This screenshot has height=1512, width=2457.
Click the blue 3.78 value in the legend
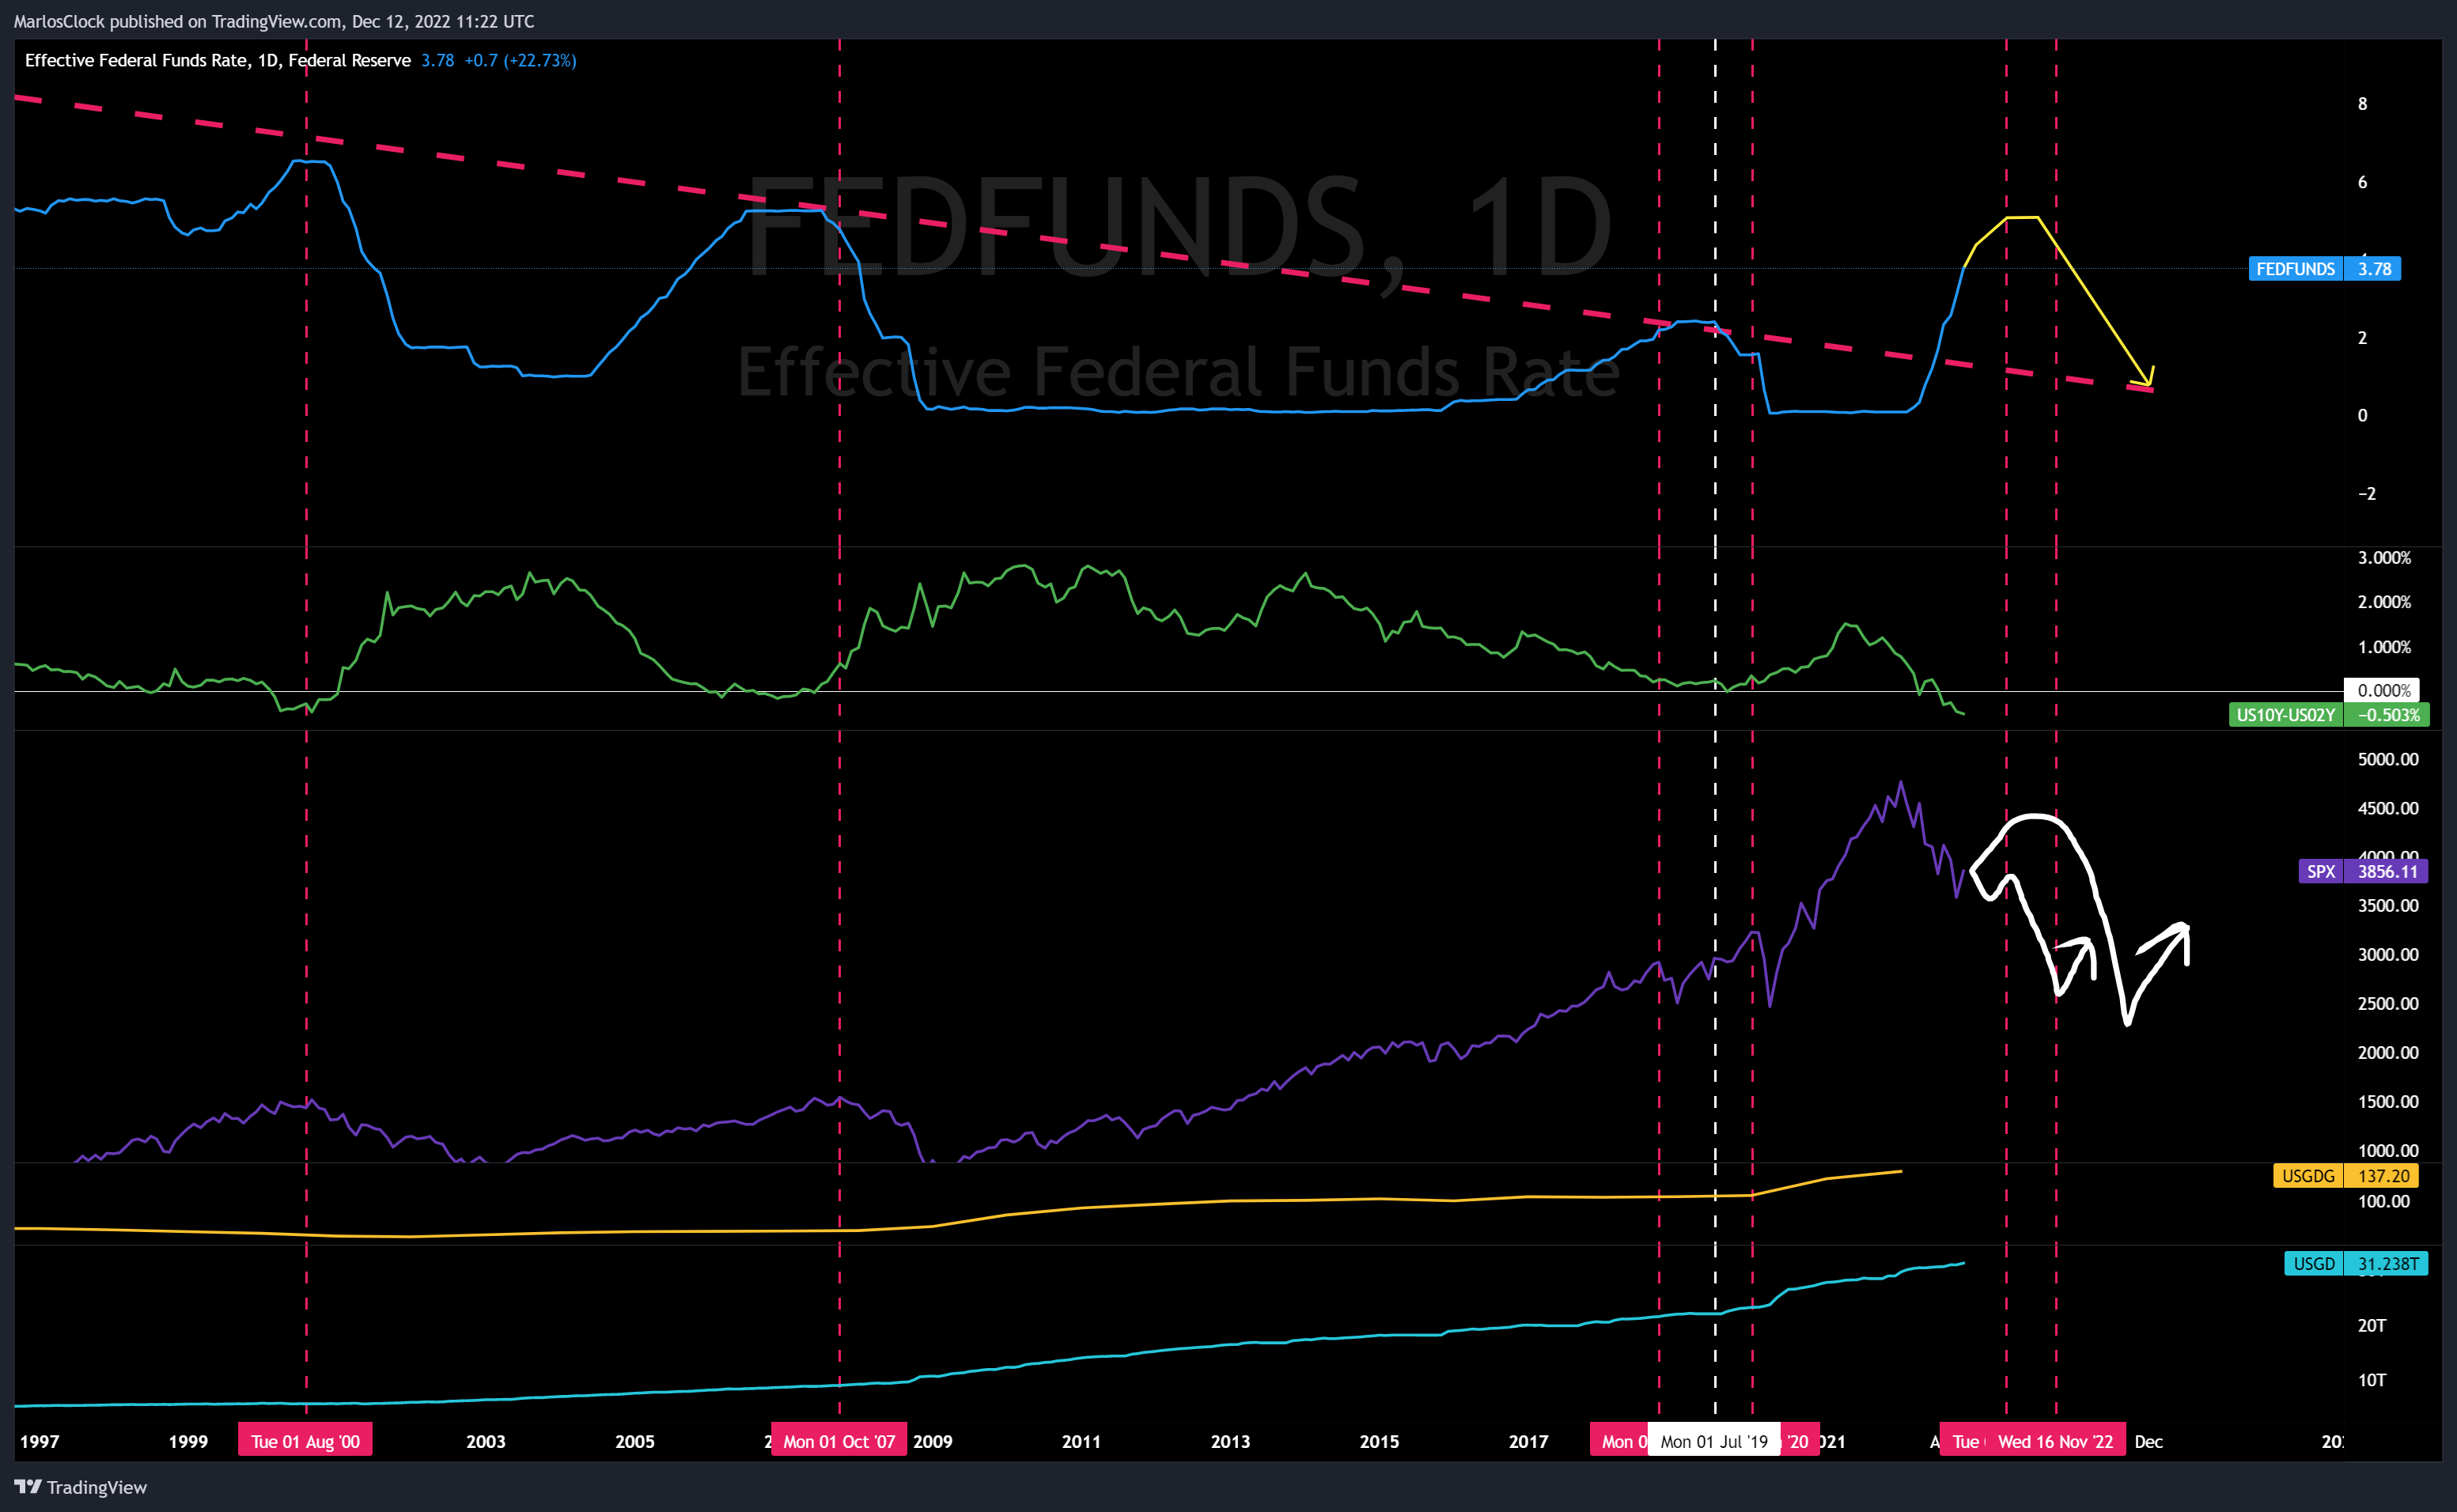(x=437, y=60)
